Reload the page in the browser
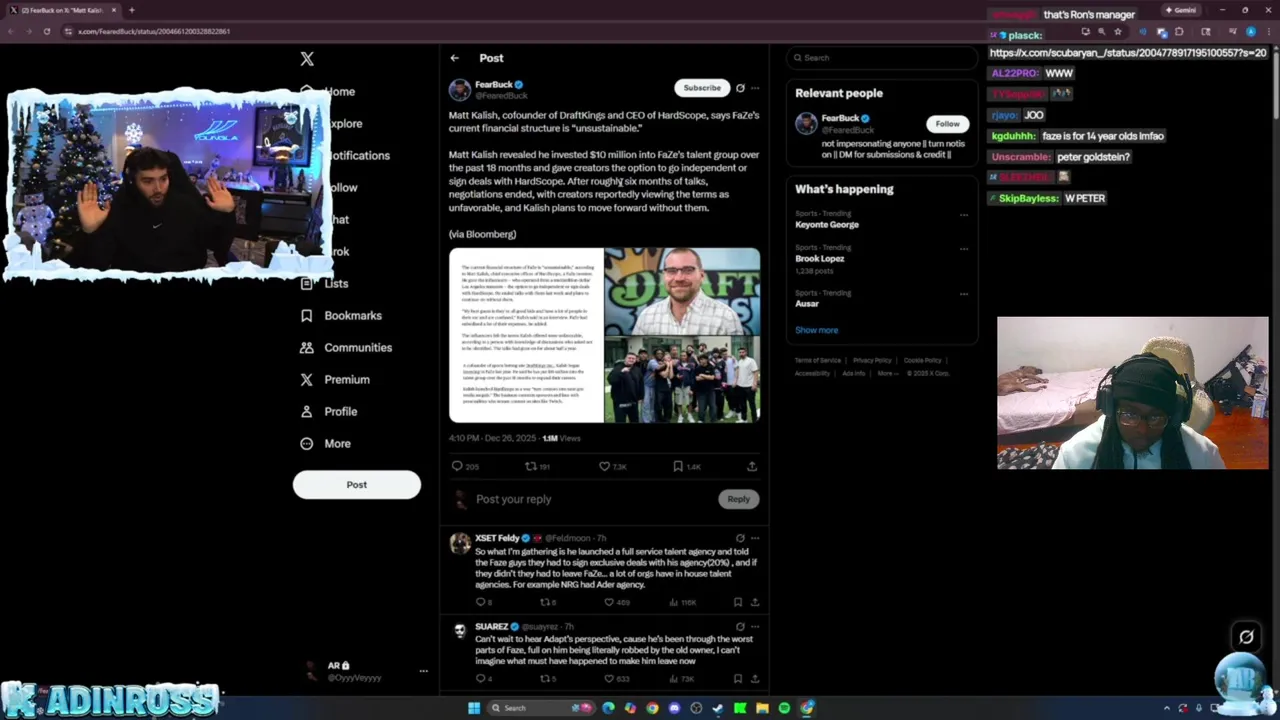This screenshot has width=1280, height=720. tap(46, 31)
